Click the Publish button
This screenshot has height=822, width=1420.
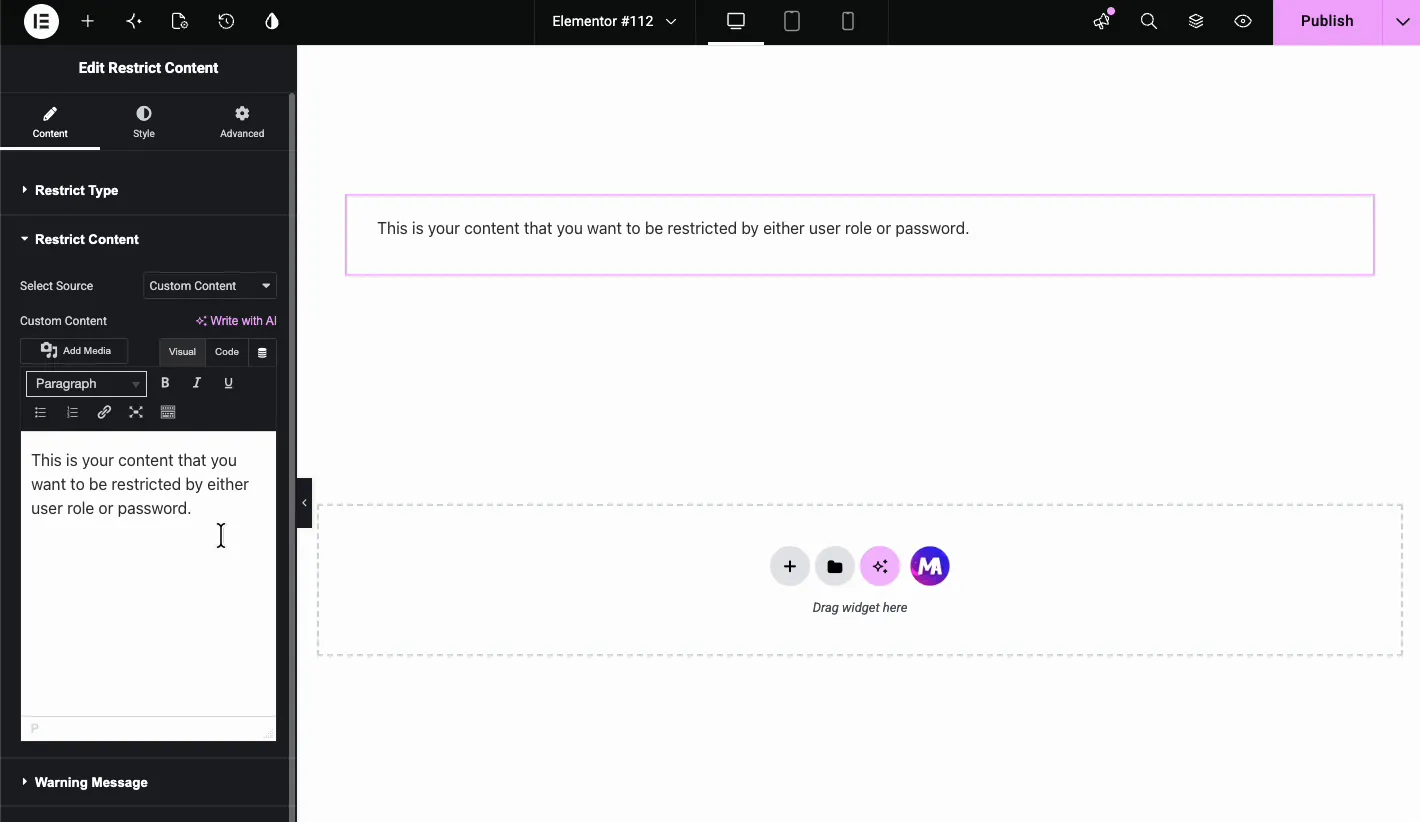1327,21
